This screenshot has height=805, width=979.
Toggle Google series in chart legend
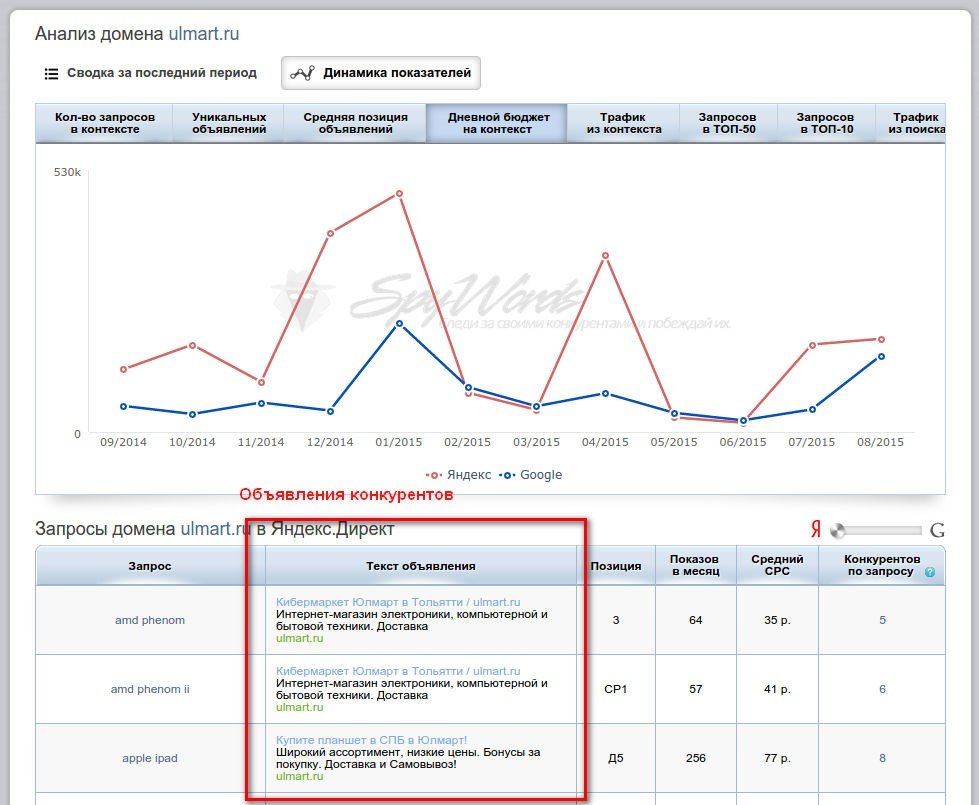point(534,475)
